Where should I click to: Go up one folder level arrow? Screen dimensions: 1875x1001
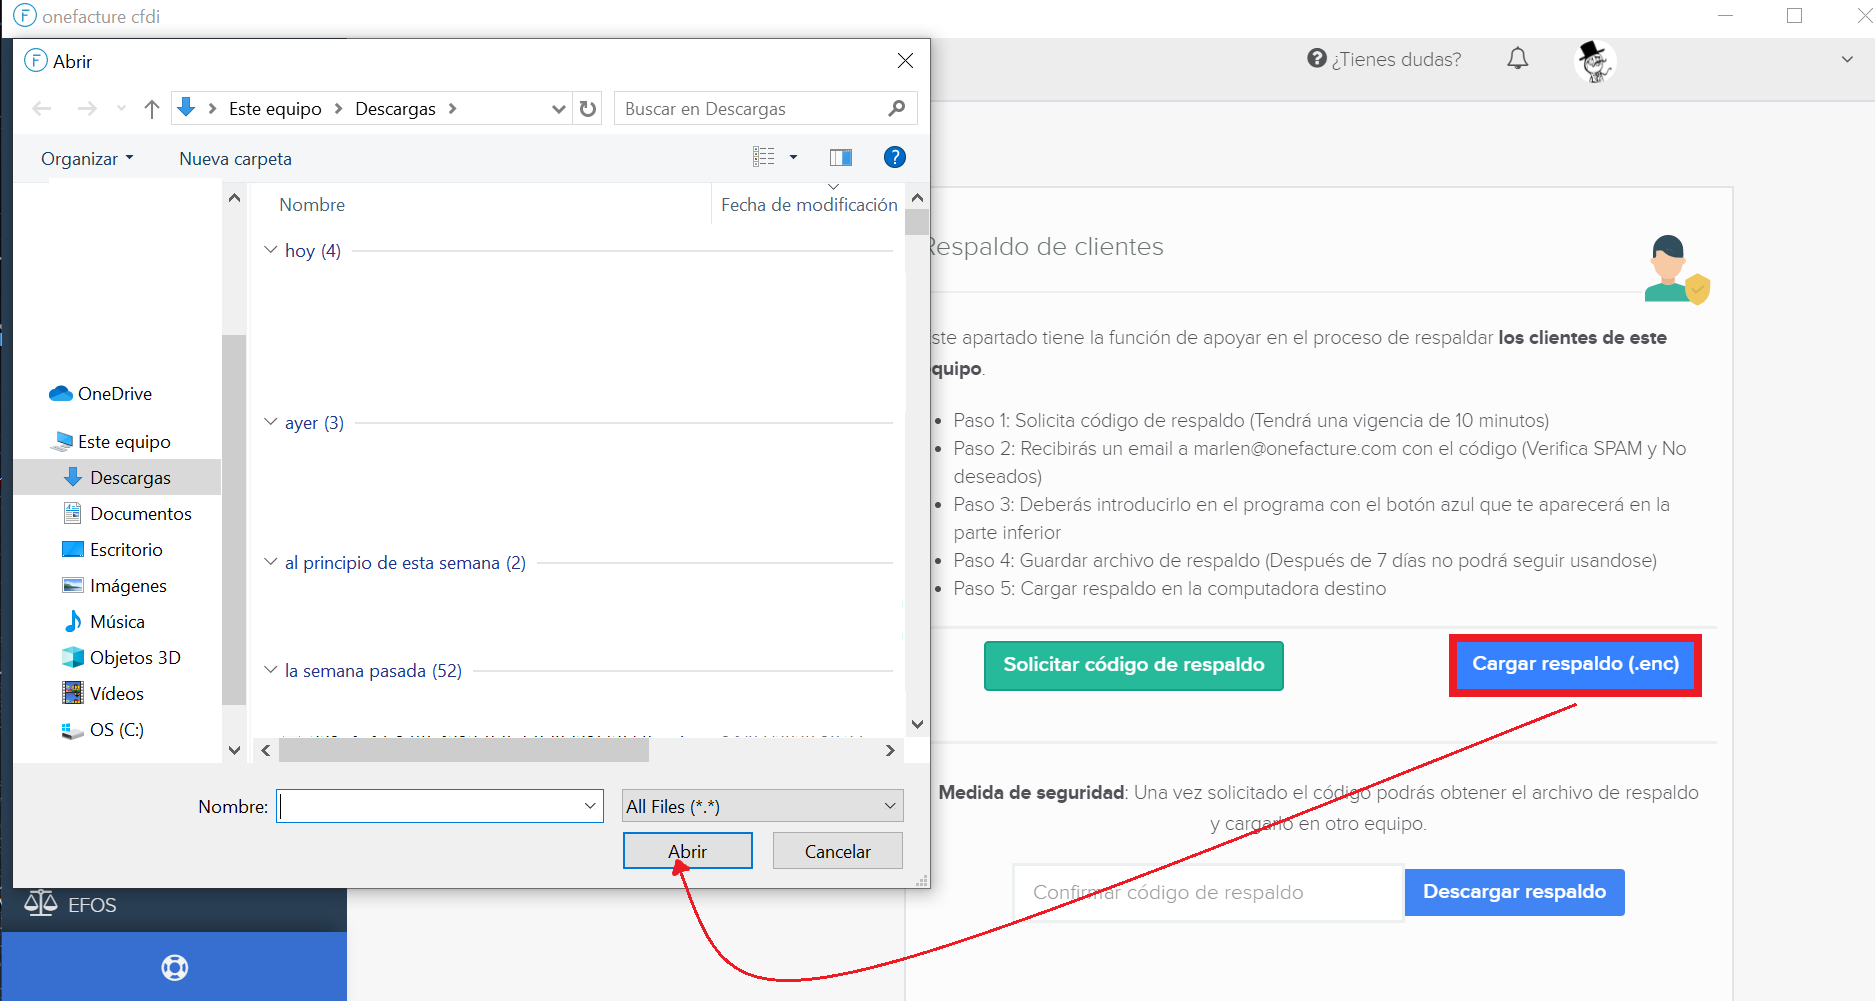(151, 109)
